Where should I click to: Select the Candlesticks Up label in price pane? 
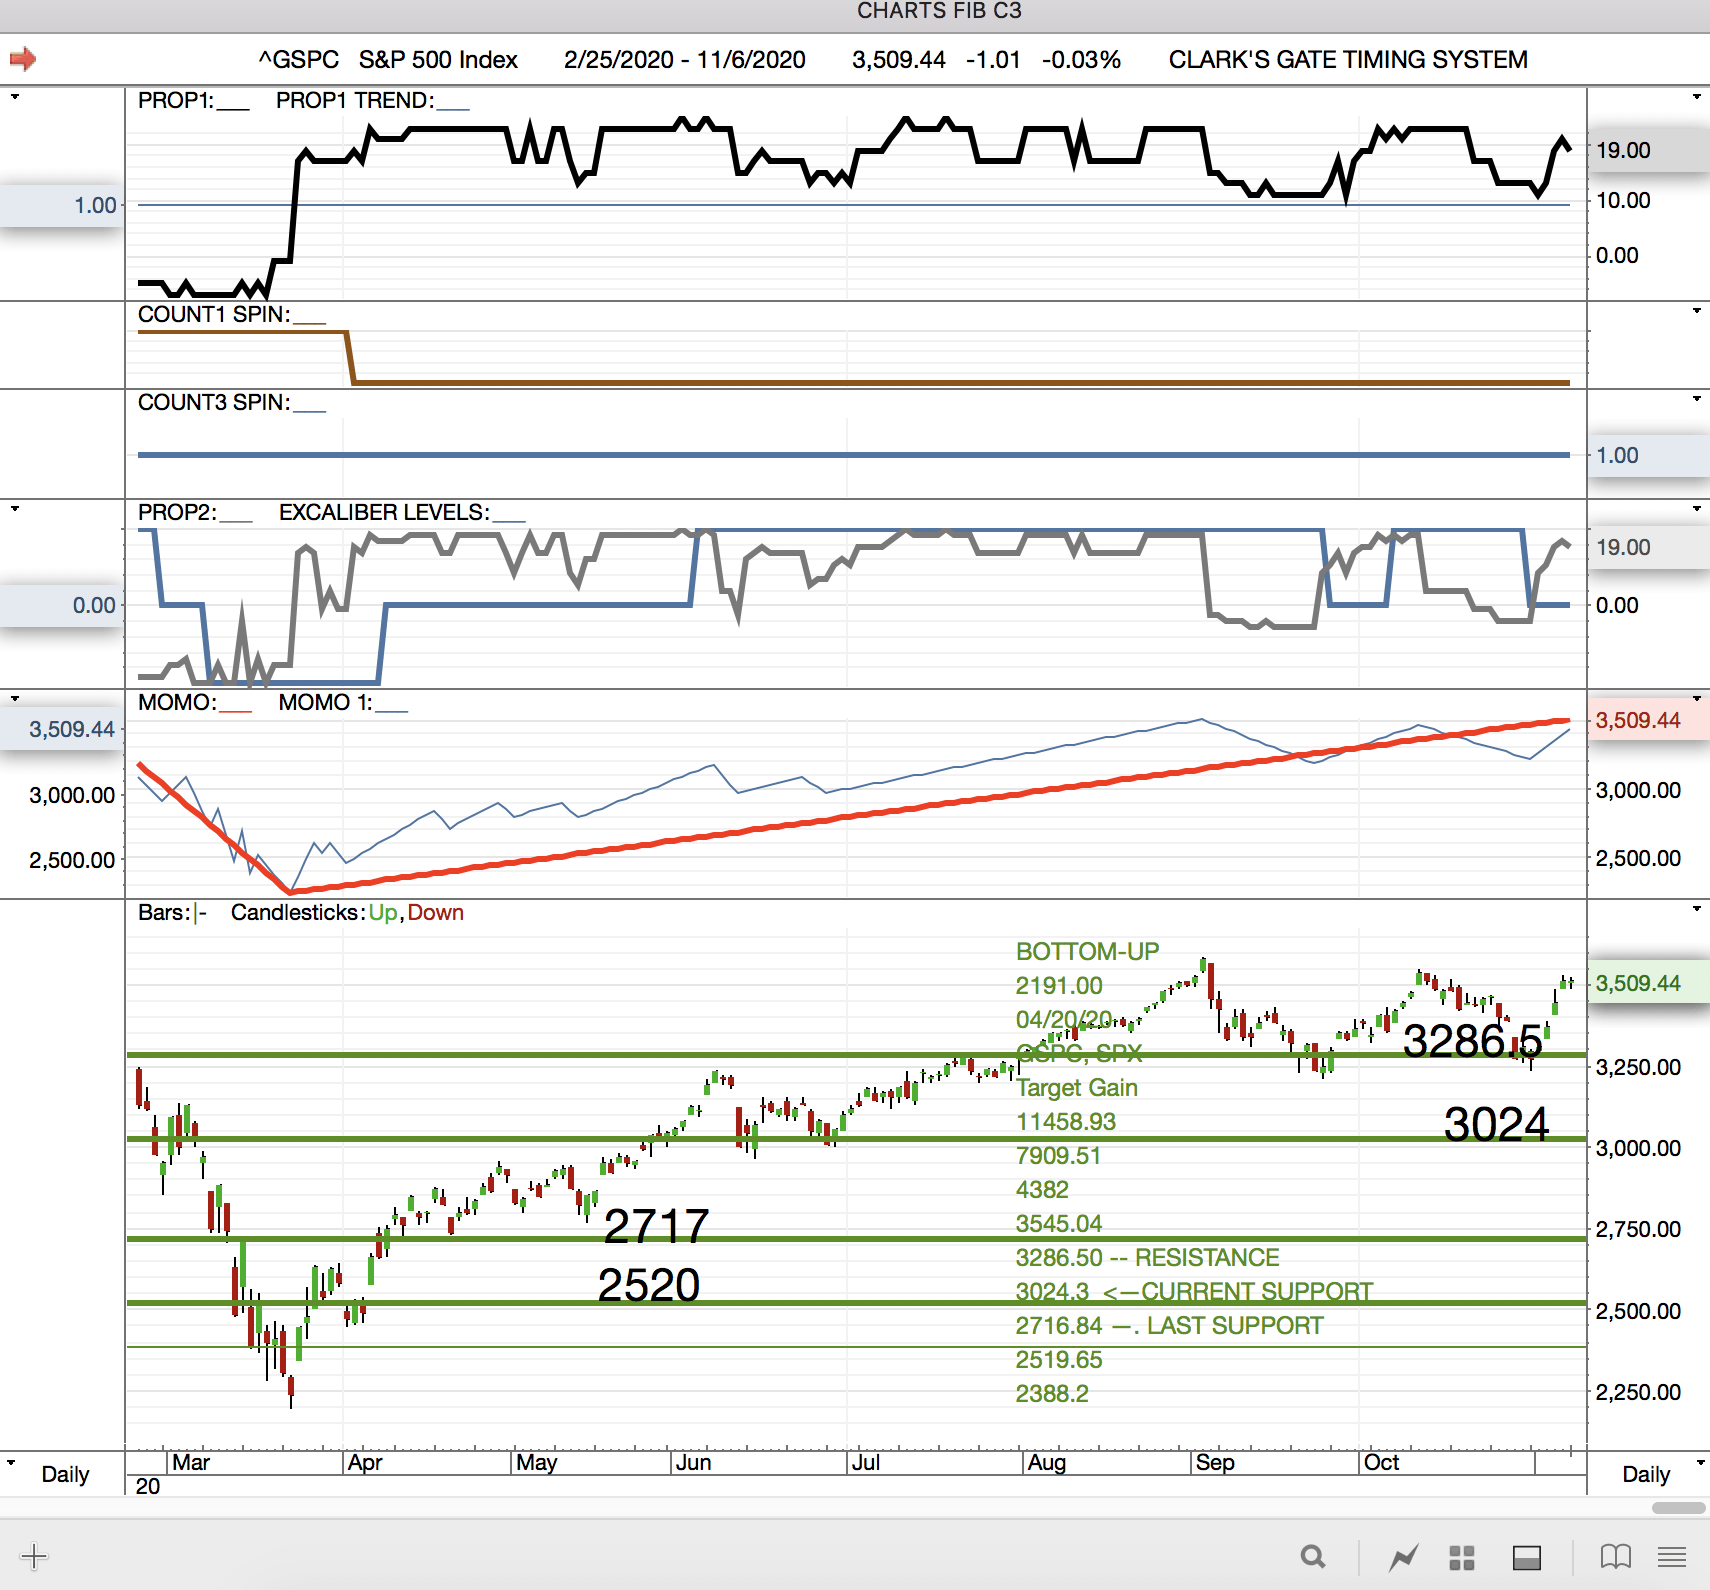(x=382, y=913)
